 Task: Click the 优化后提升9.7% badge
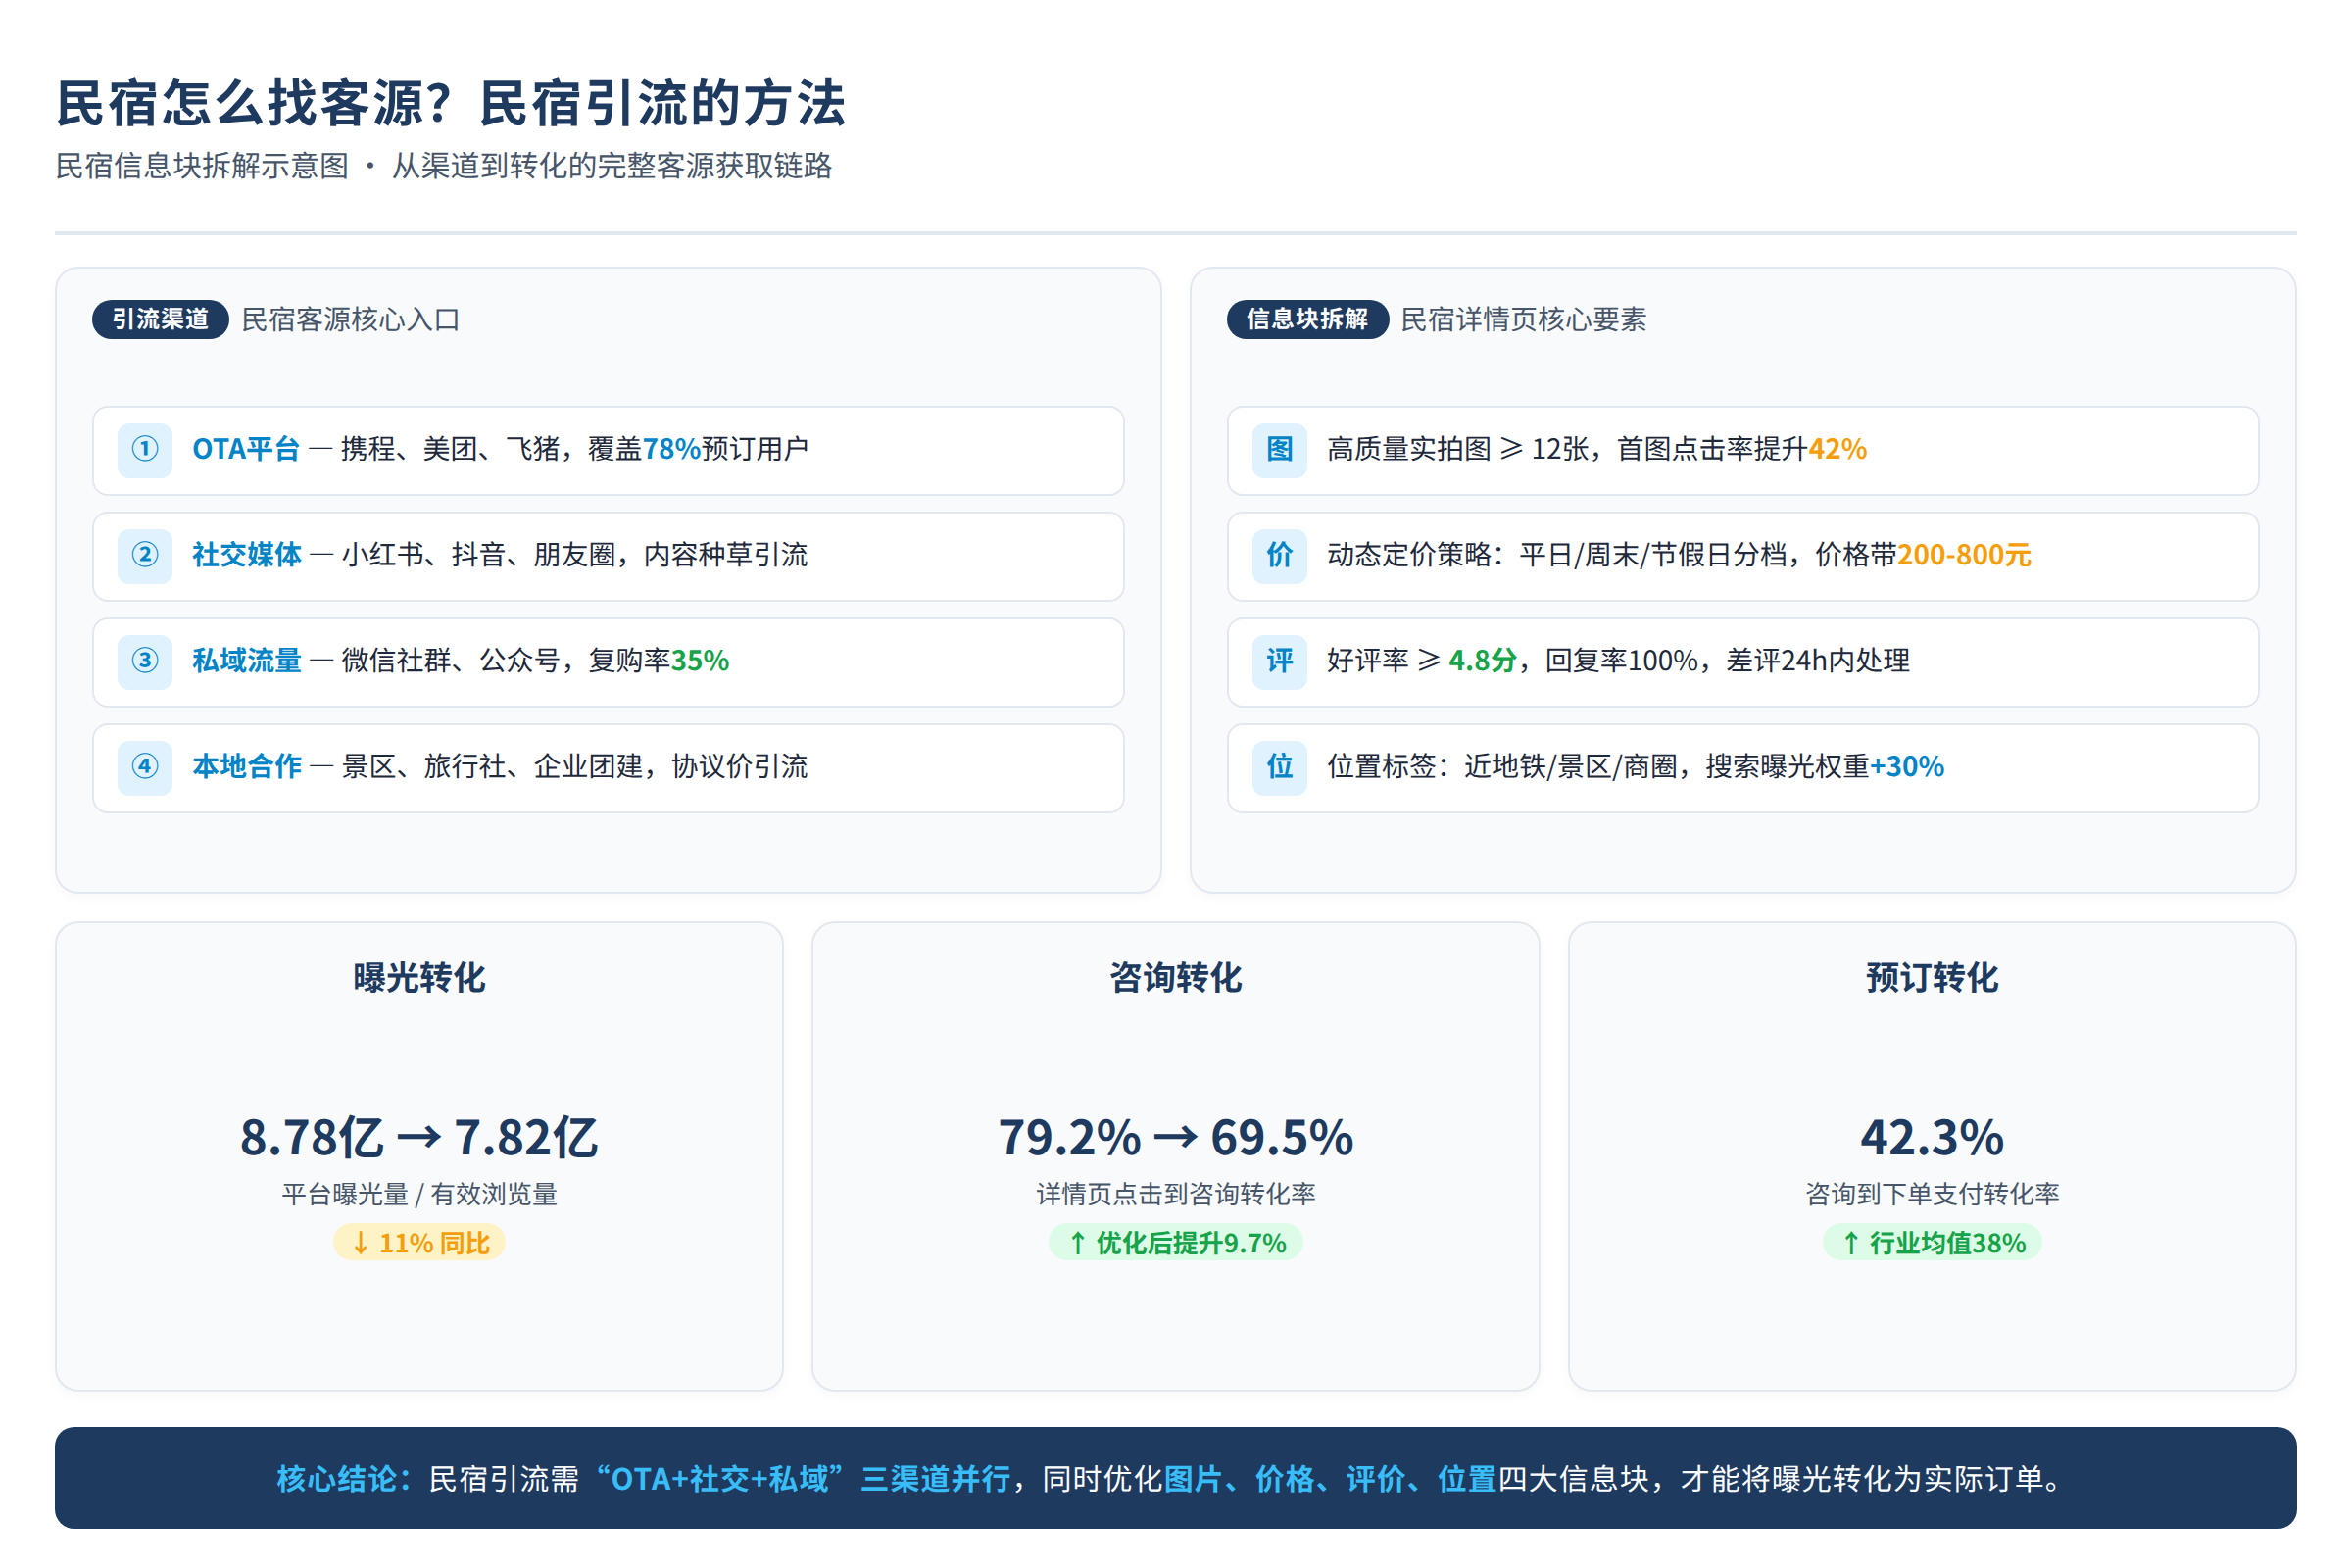click(x=1176, y=1243)
